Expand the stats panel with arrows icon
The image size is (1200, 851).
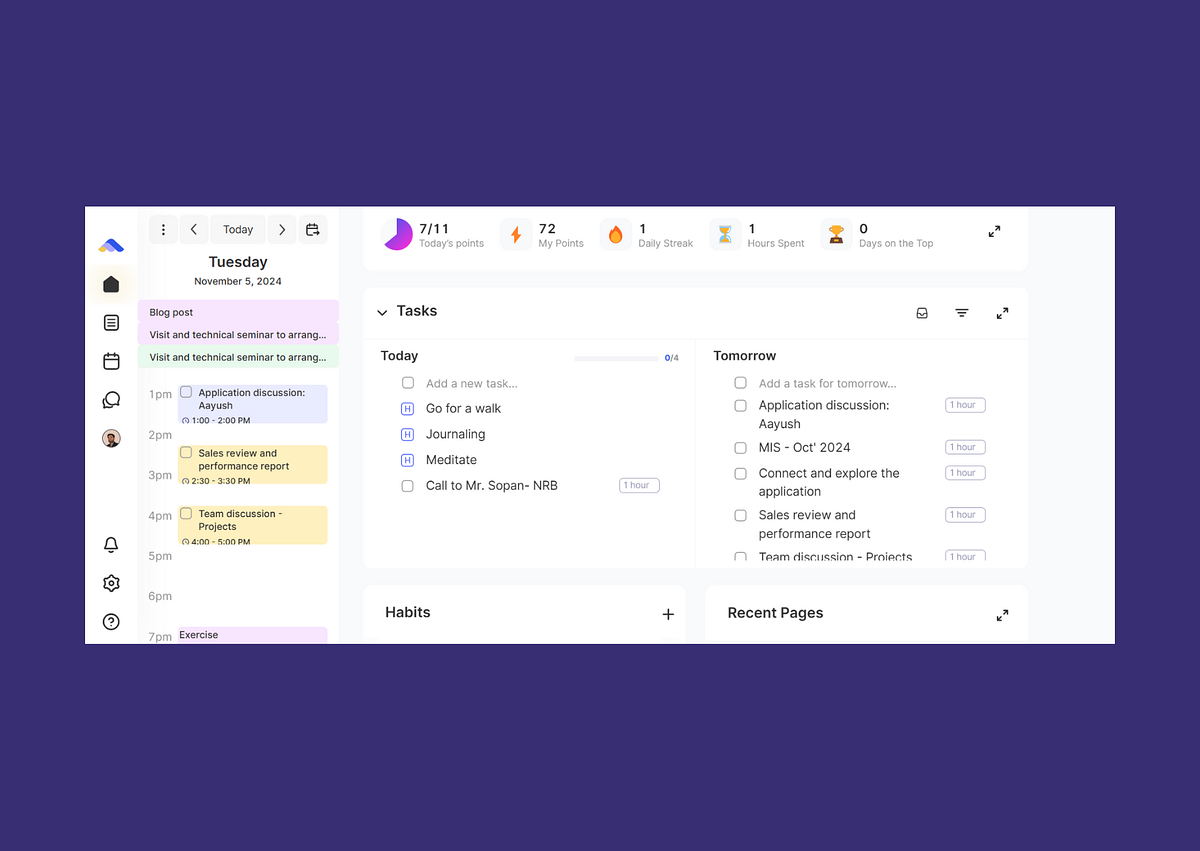point(994,231)
